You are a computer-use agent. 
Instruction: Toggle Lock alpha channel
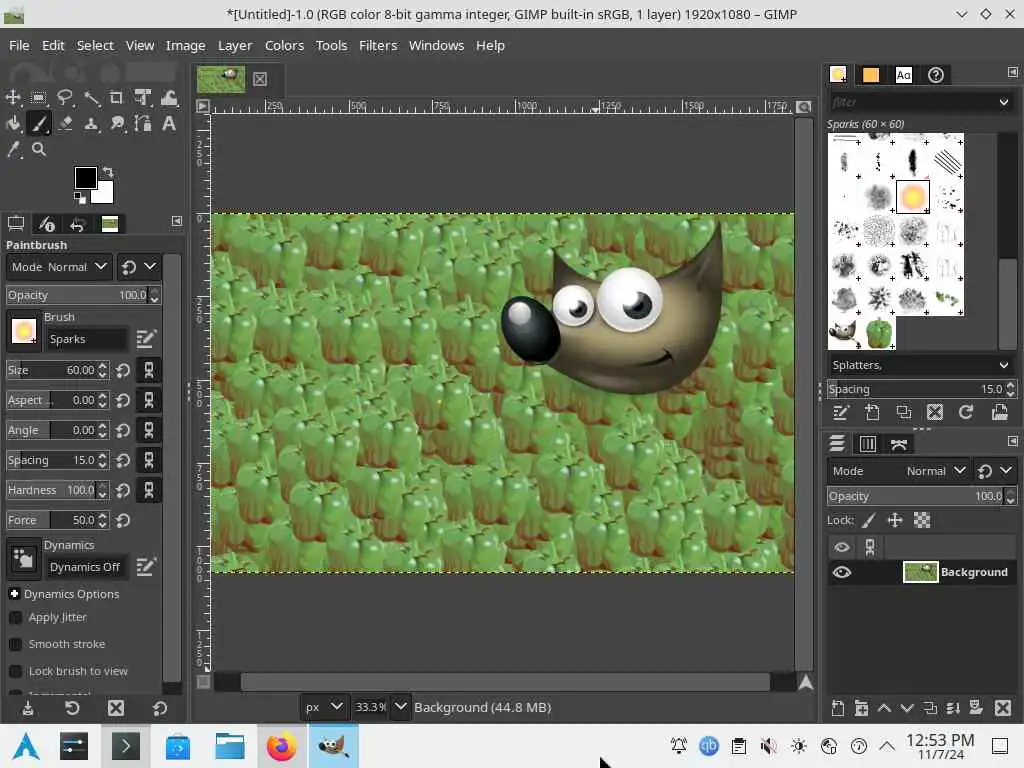point(921,520)
